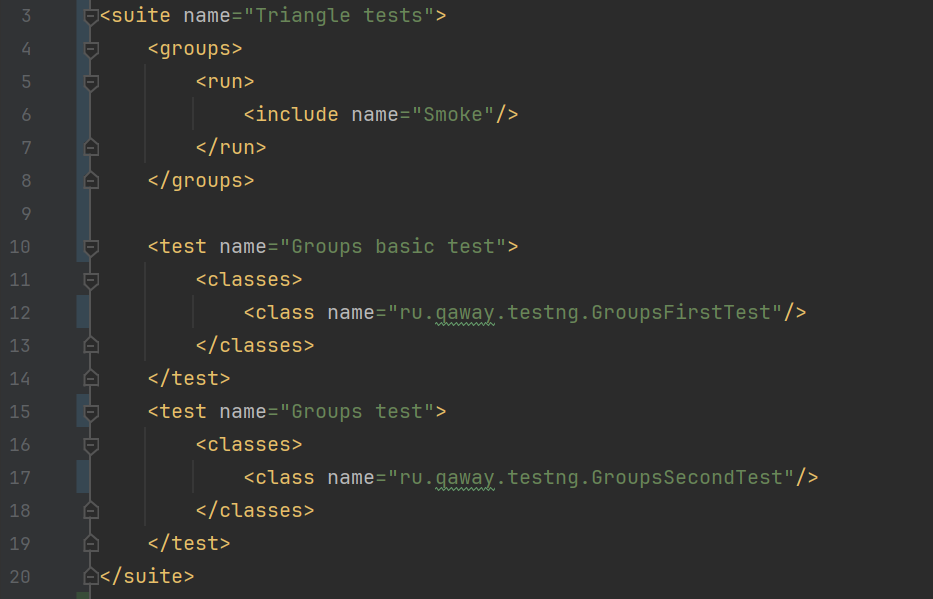Fold the second classes block on line 16
The height and width of the screenshot is (599, 933).
click(91, 446)
